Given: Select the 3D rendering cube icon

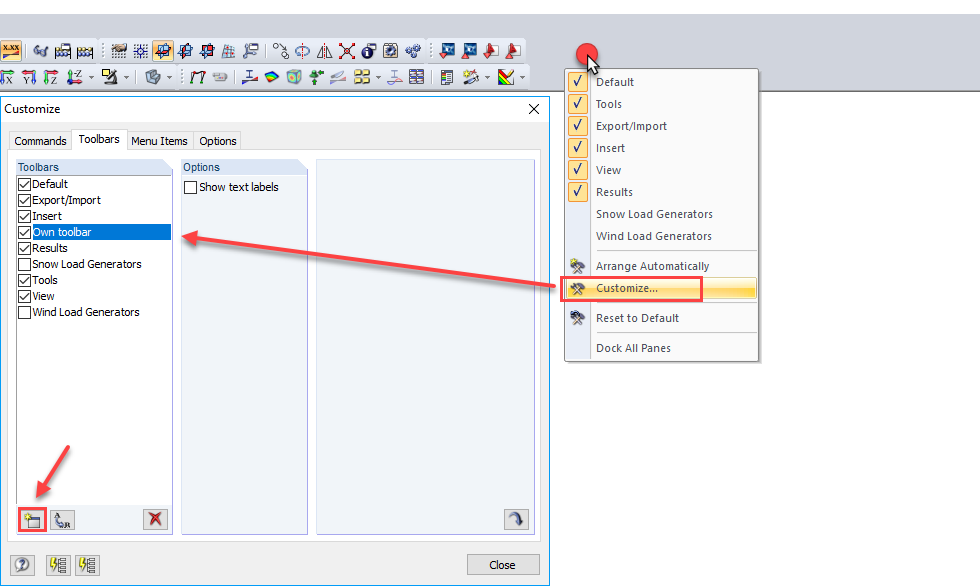Looking at the screenshot, I should pyautogui.click(x=151, y=77).
